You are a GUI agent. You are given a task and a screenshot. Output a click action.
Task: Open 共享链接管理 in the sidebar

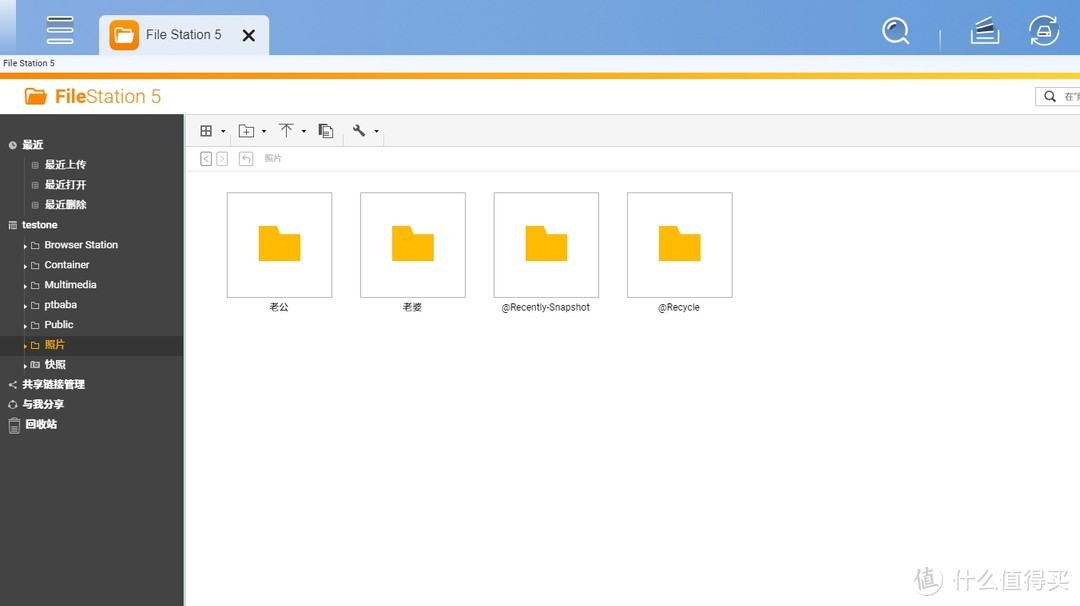[53, 385]
